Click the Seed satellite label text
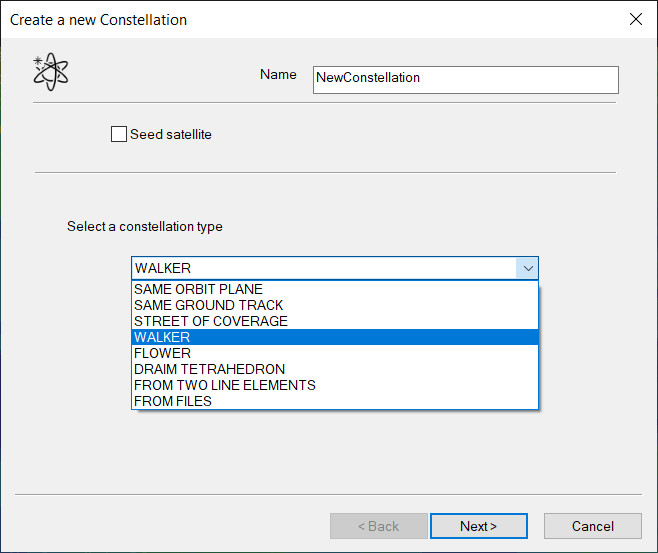 pos(171,134)
